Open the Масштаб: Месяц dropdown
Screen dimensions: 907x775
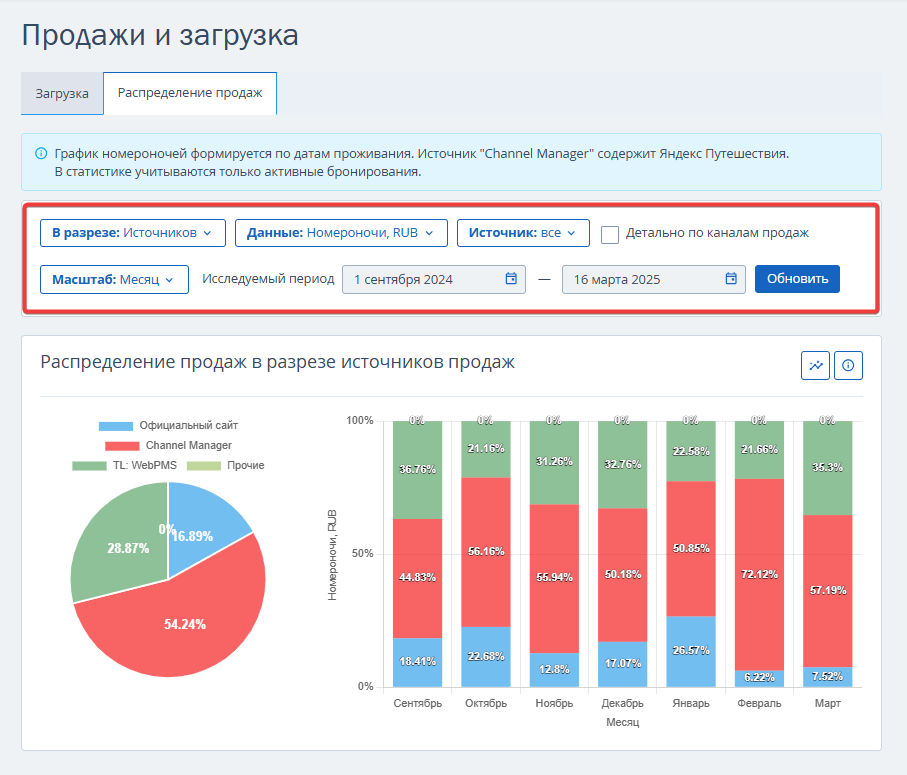pos(114,279)
